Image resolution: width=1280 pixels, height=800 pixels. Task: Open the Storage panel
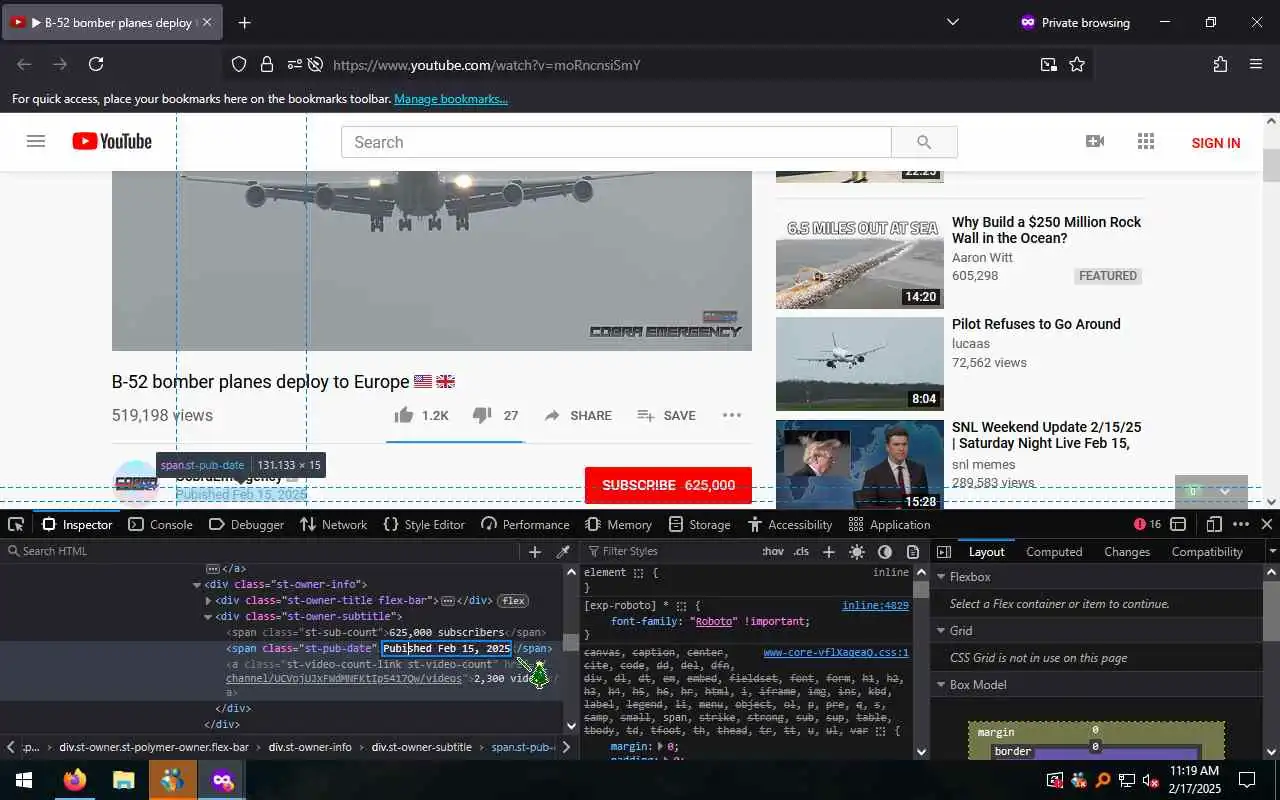tap(700, 524)
